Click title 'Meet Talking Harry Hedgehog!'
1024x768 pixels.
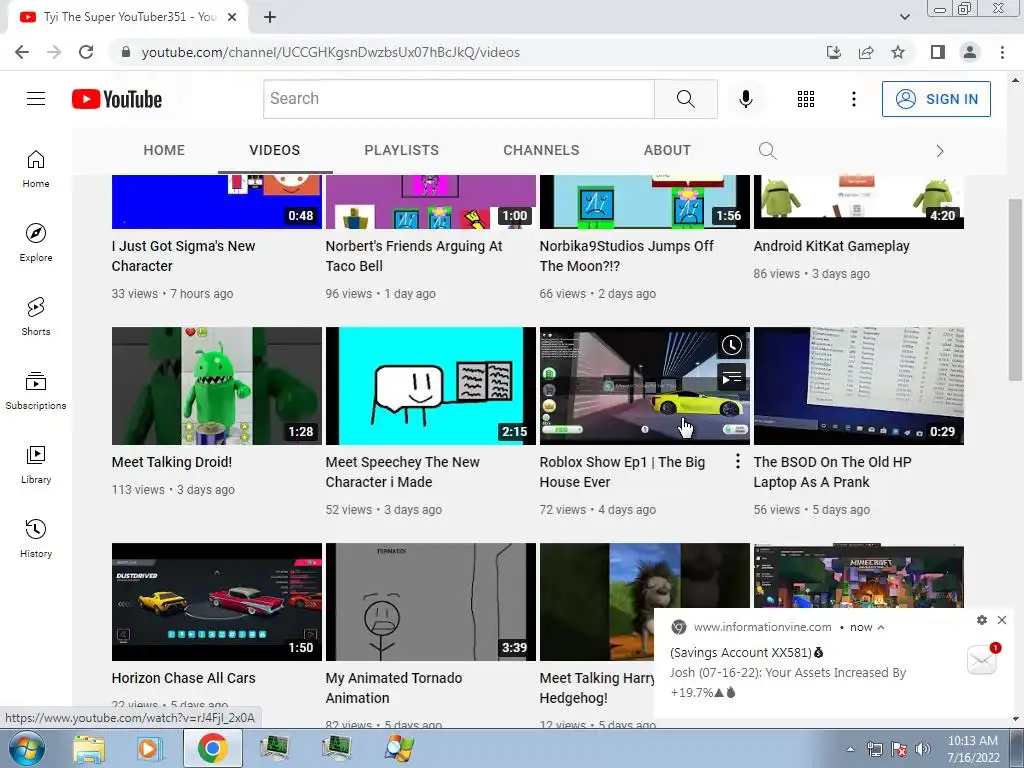coord(597,688)
